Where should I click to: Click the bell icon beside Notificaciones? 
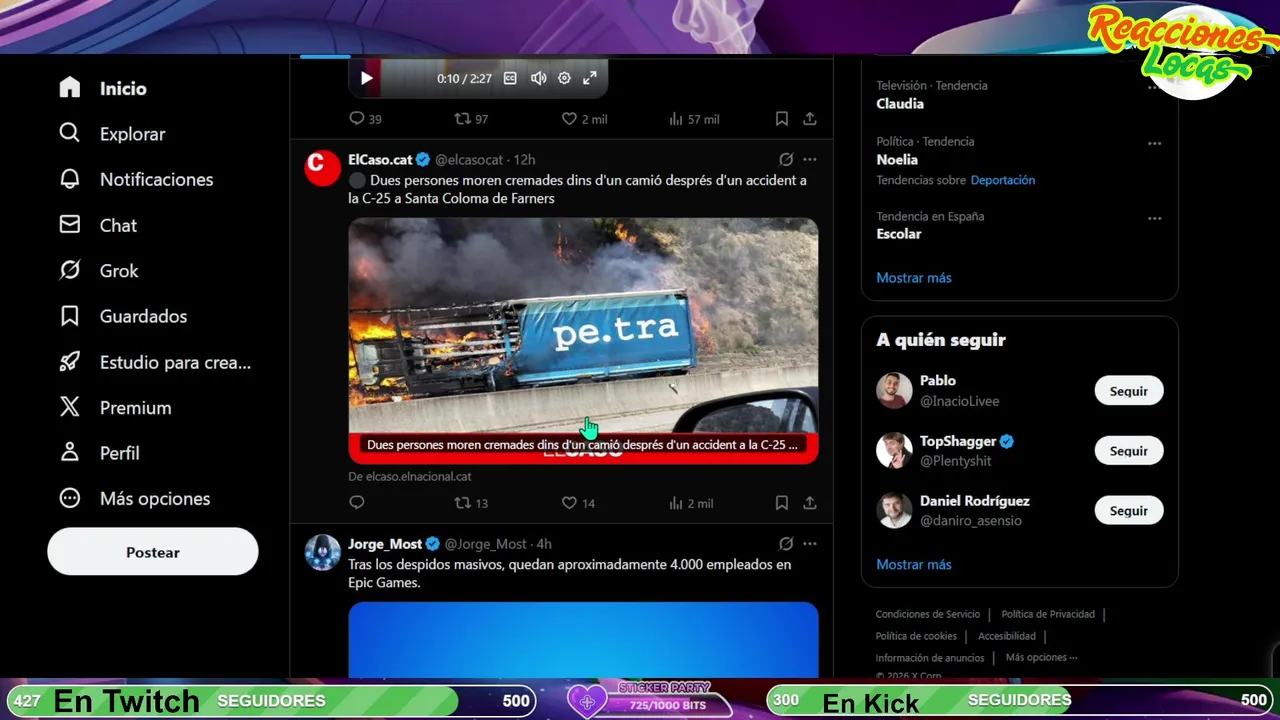click(70, 179)
